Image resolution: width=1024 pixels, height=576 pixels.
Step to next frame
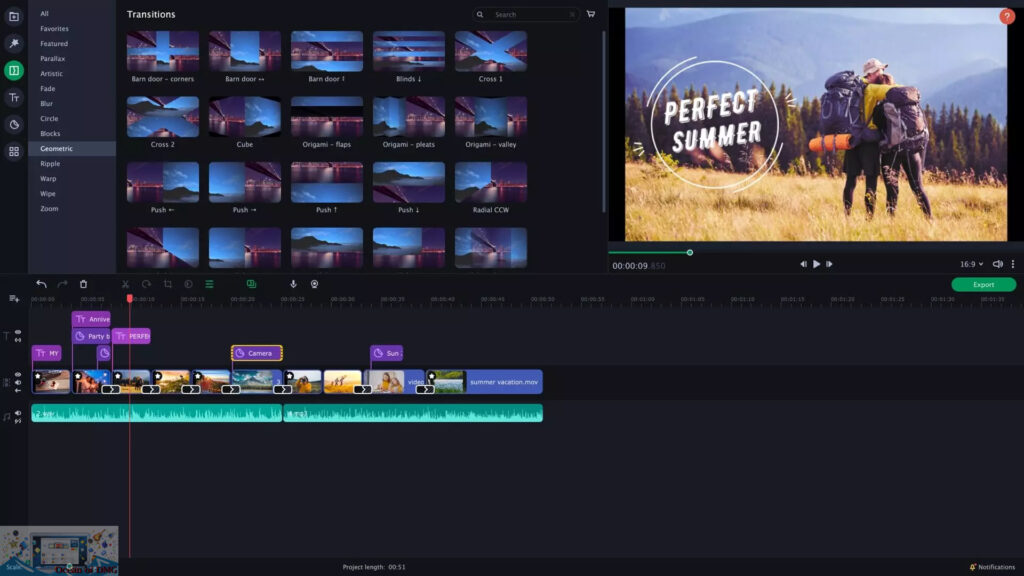(x=829, y=264)
